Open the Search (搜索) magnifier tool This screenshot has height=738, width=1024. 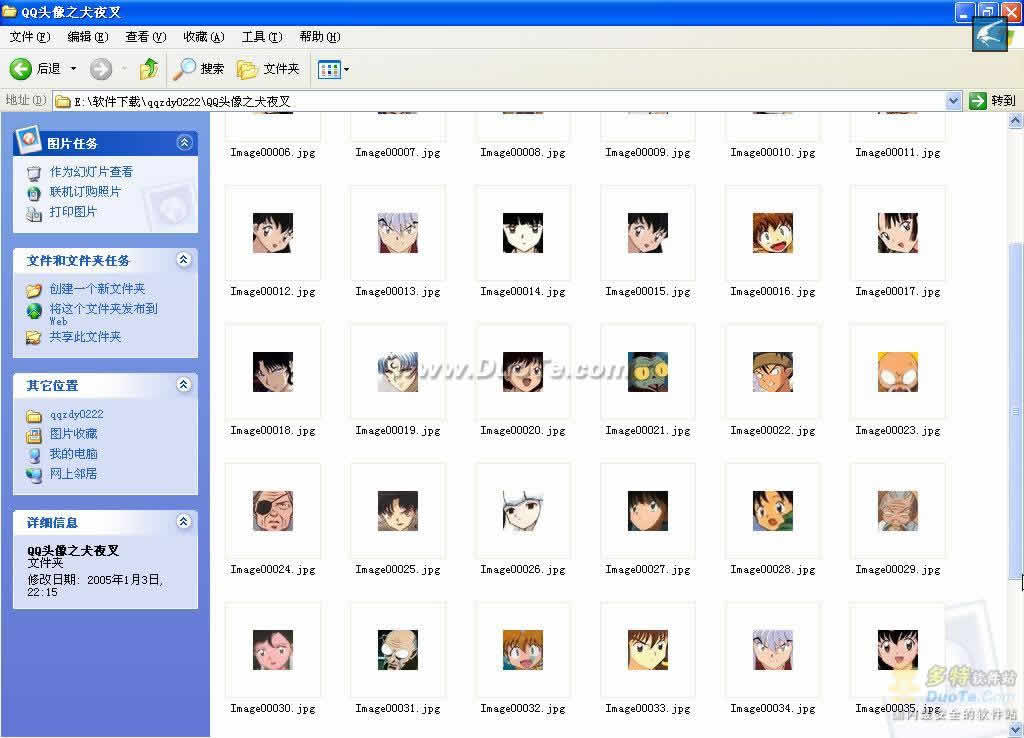point(199,69)
